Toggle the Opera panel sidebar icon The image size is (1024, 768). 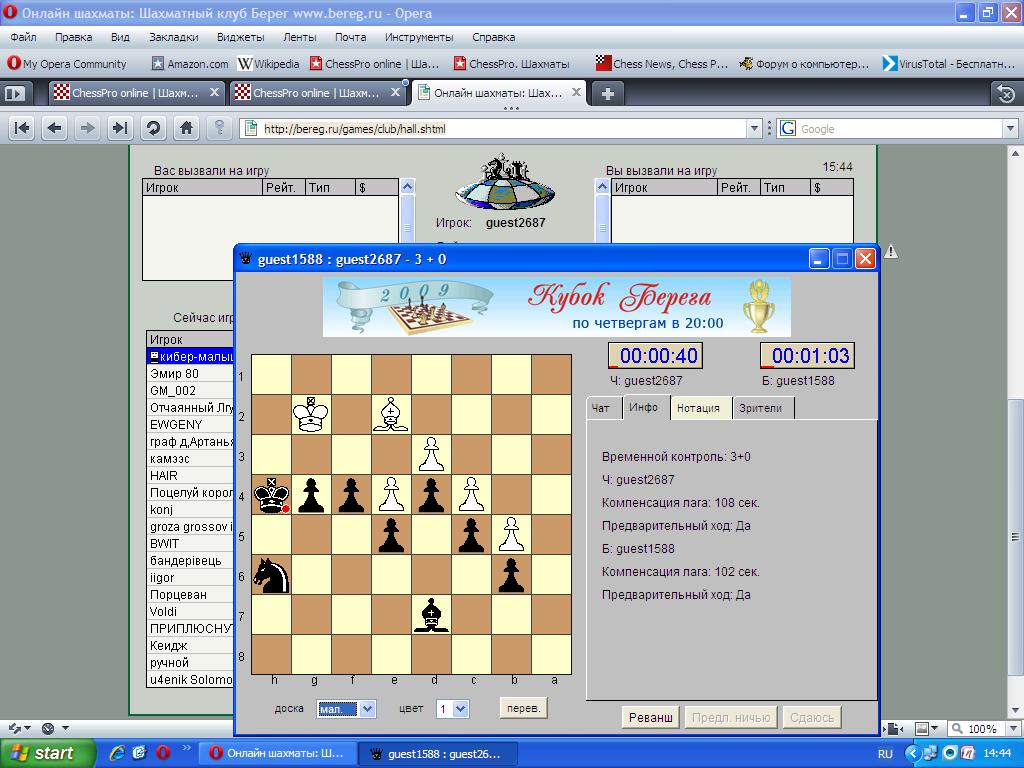[15, 93]
